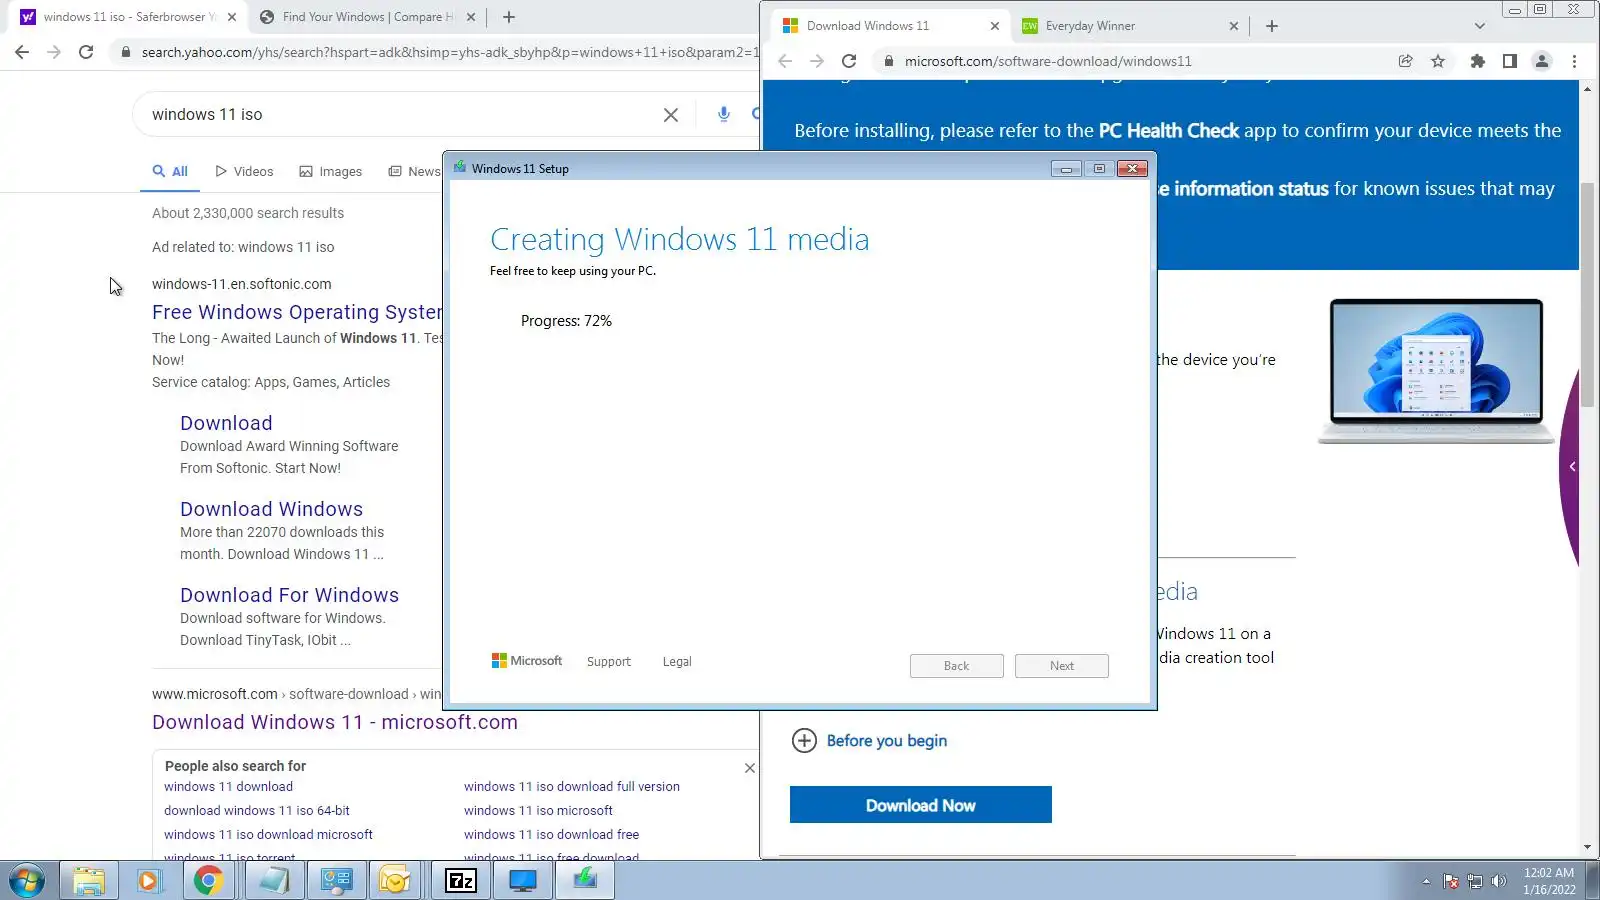Open the 'PC Health Check' link
The height and width of the screenshot is (900, 1600).
[x=1169, y=131]
